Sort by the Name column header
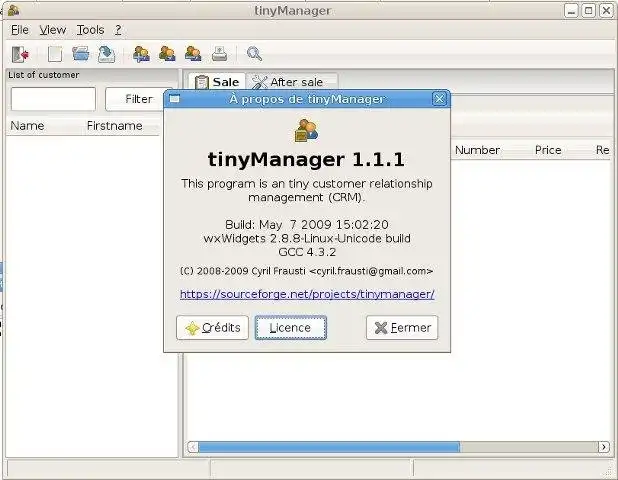Viewport: 618px width, 480px height. [27, 126]
